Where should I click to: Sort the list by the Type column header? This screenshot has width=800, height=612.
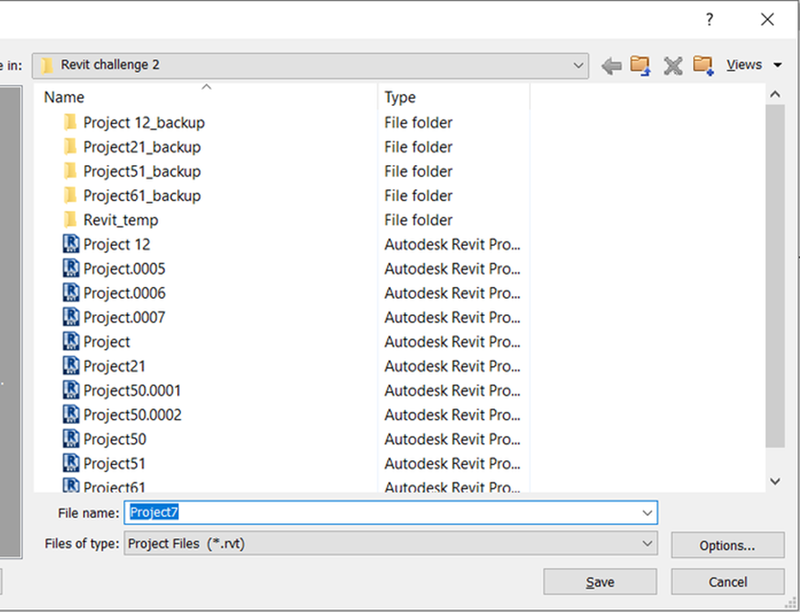click(454, 97)
